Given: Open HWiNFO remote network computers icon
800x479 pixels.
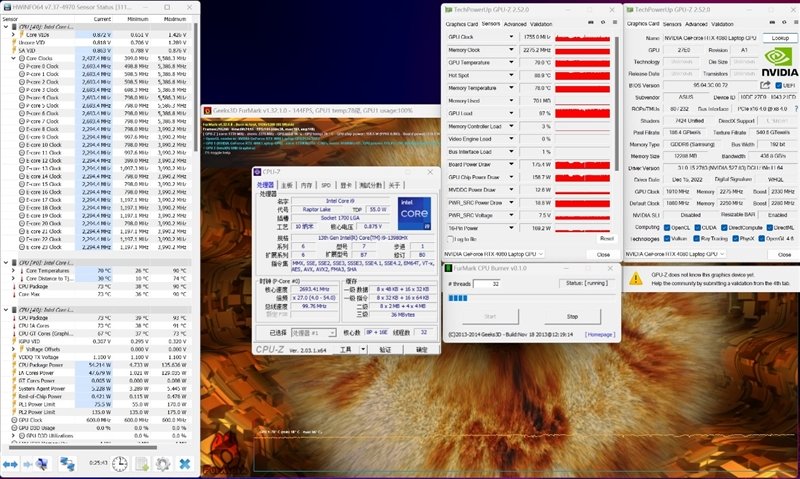Looking at the screenshot, I should click(x=67, y=464).
